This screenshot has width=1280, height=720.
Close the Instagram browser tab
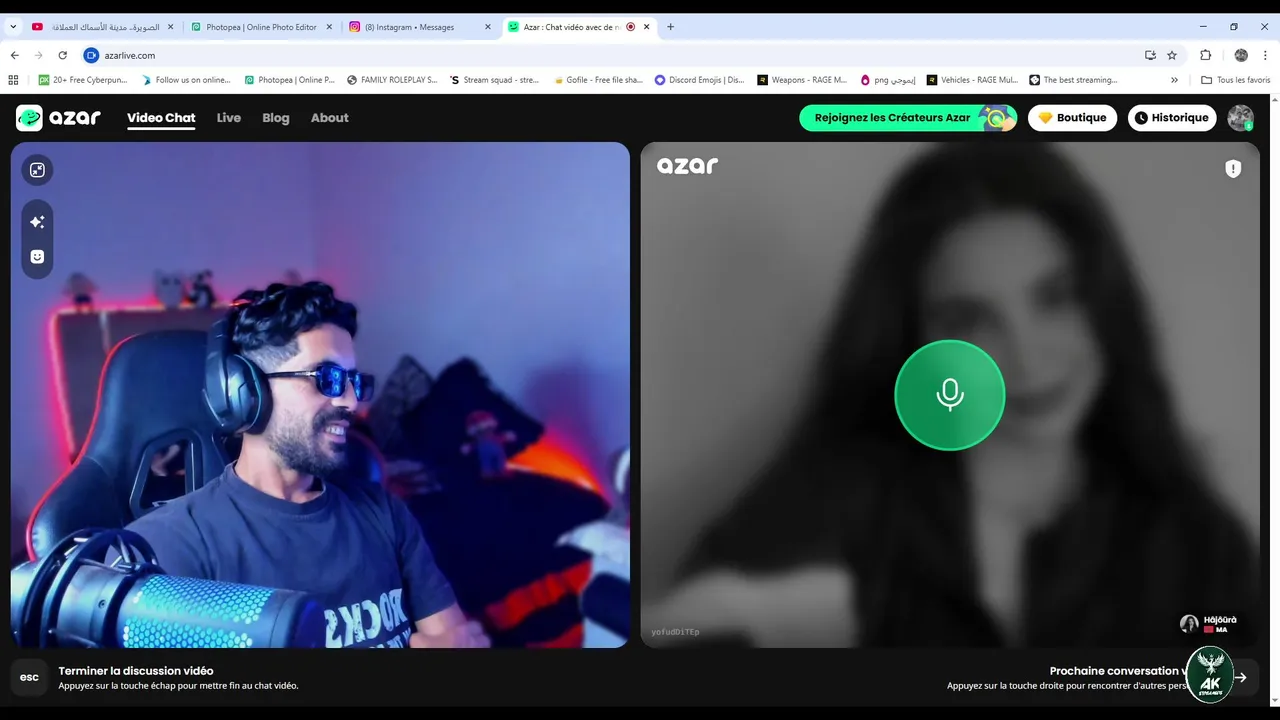click(488, 27)
